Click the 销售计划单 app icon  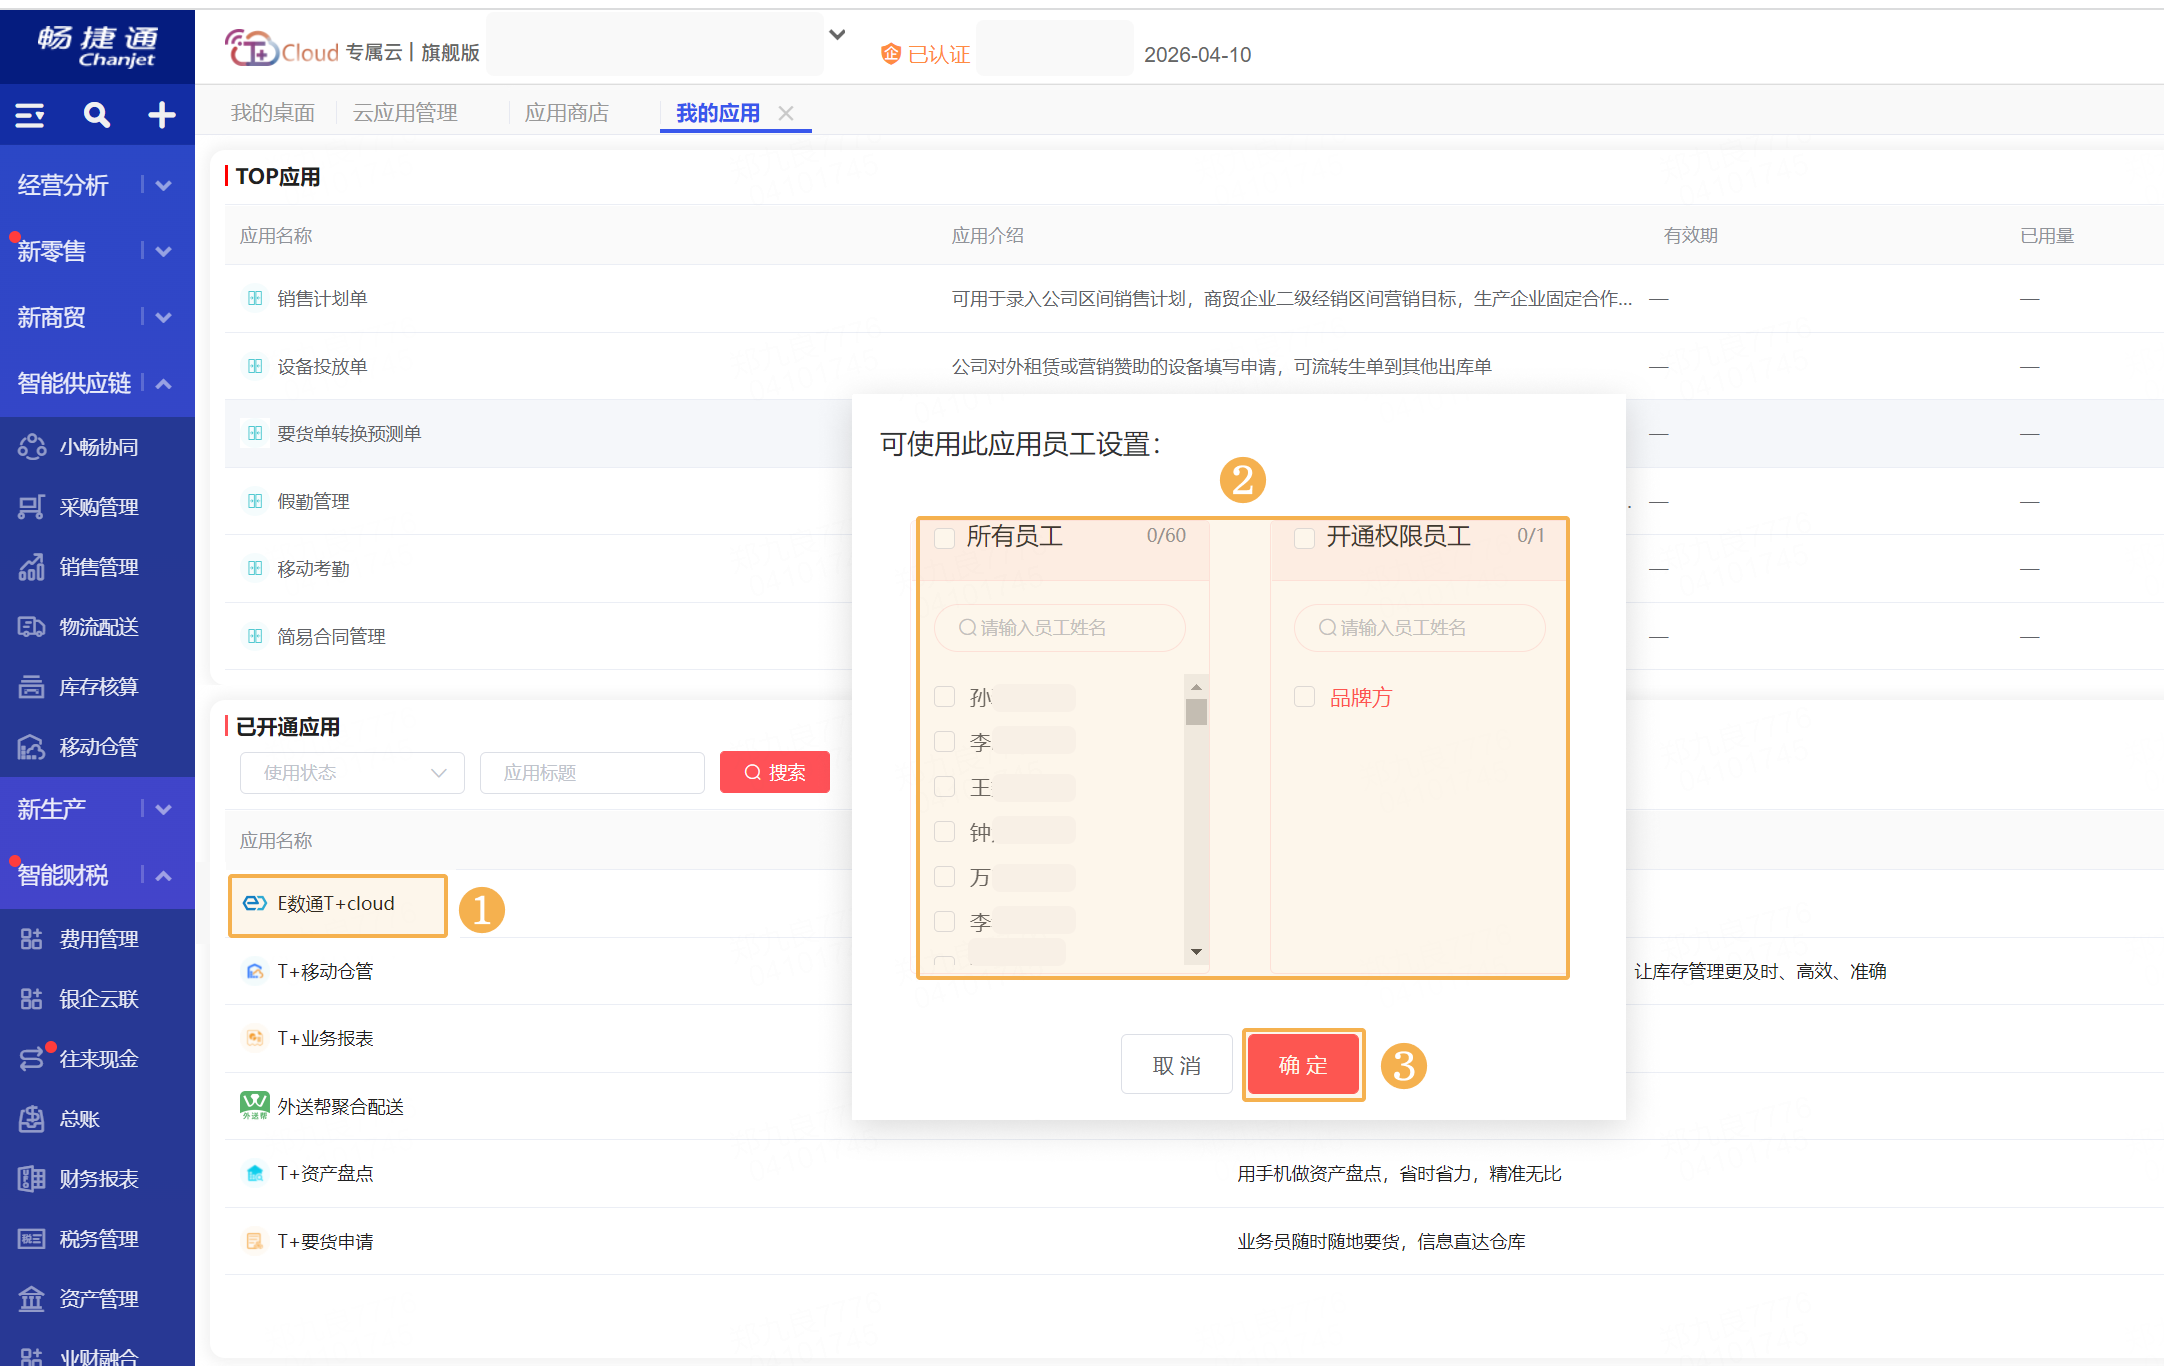pyautogui.click(x=255, y=298)
